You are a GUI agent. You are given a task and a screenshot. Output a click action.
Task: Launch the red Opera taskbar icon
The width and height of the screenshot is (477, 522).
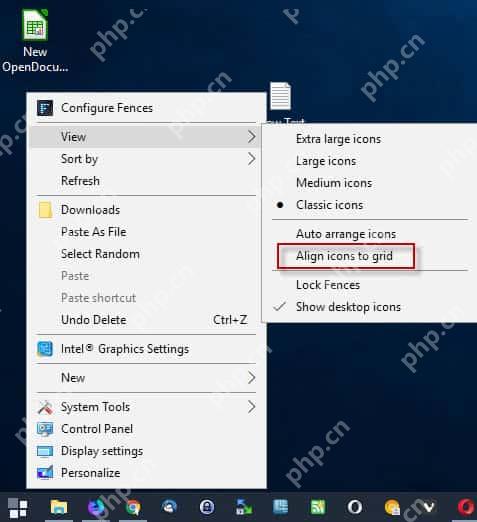[x=466, y=507]
